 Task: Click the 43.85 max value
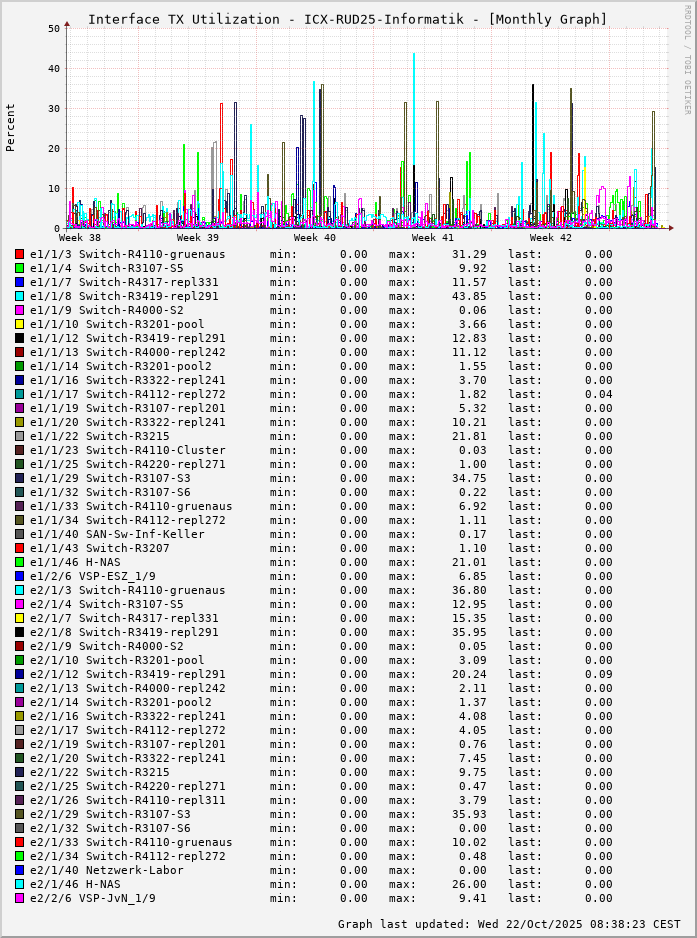pyautogui.click(x=469, y=296)
